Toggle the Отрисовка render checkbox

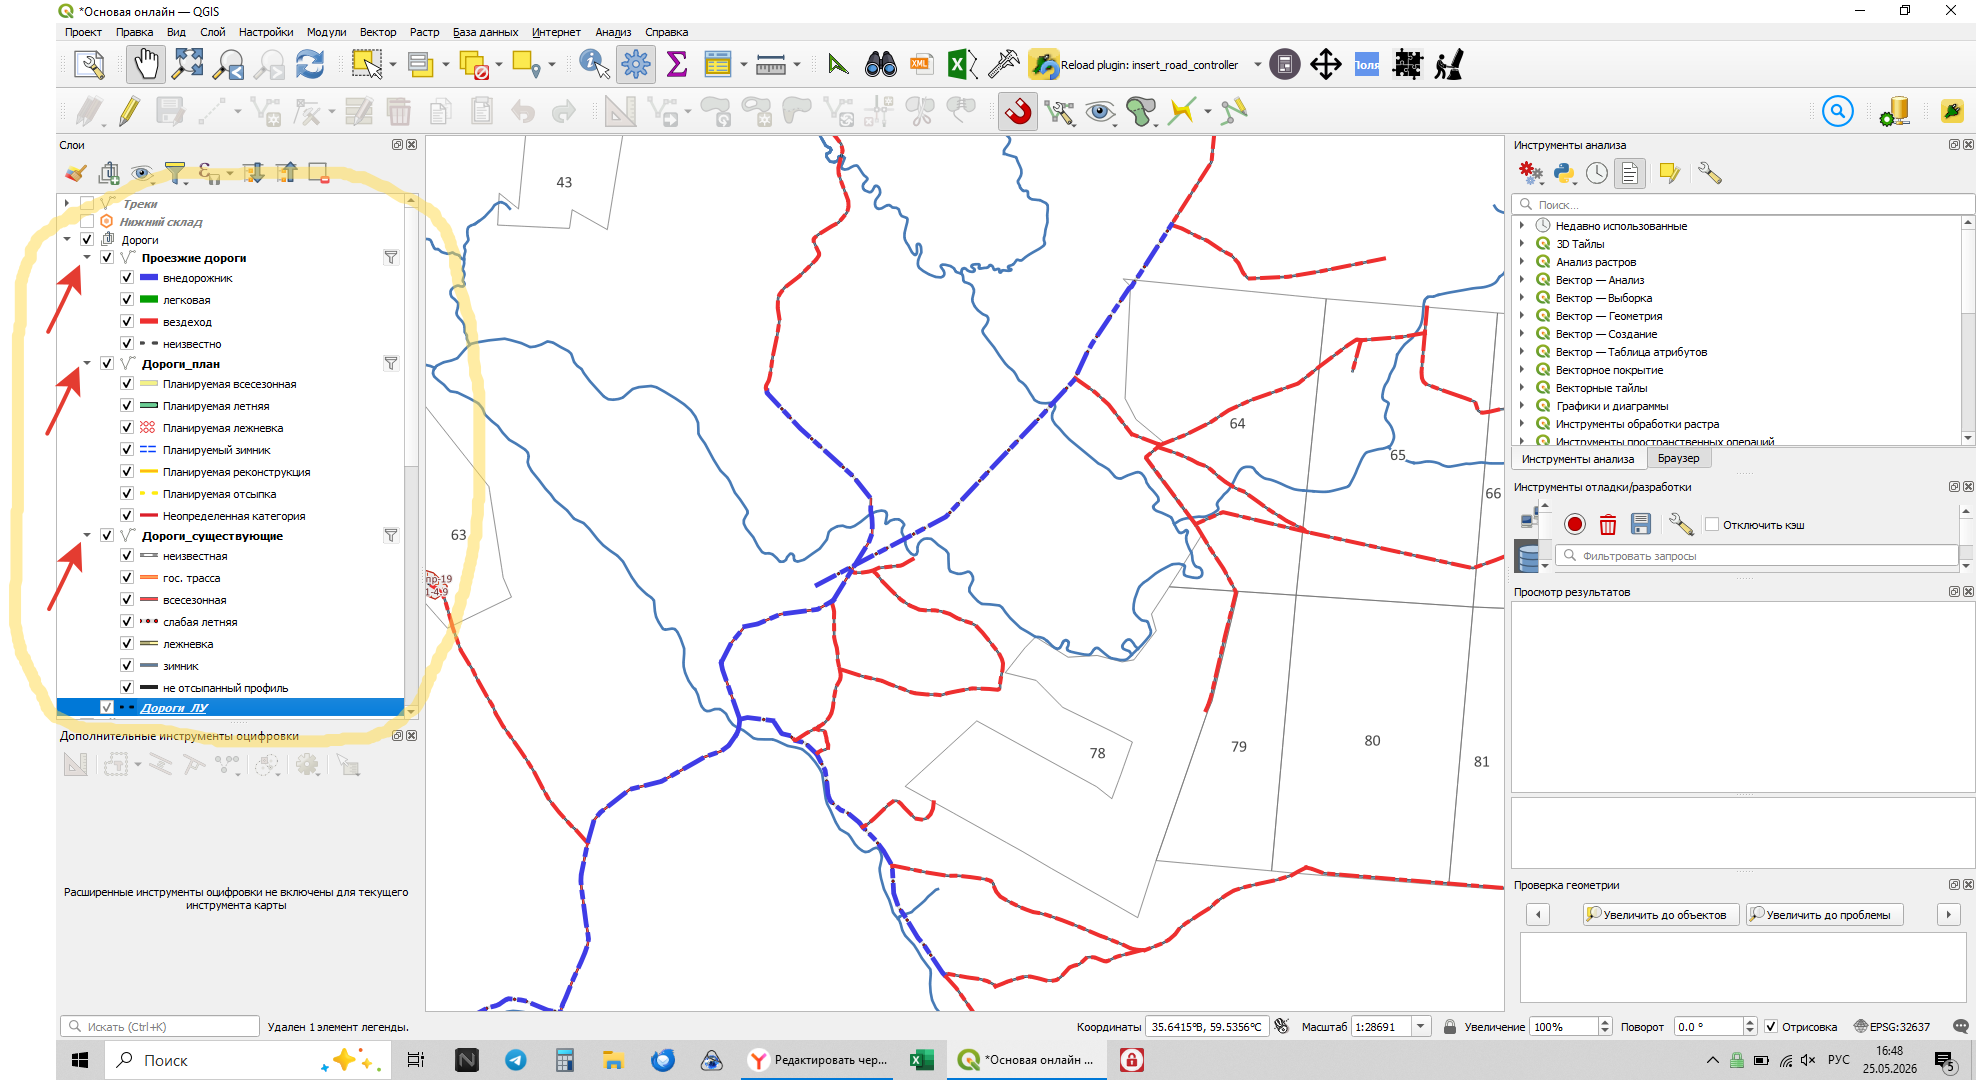[1771, 1027]
